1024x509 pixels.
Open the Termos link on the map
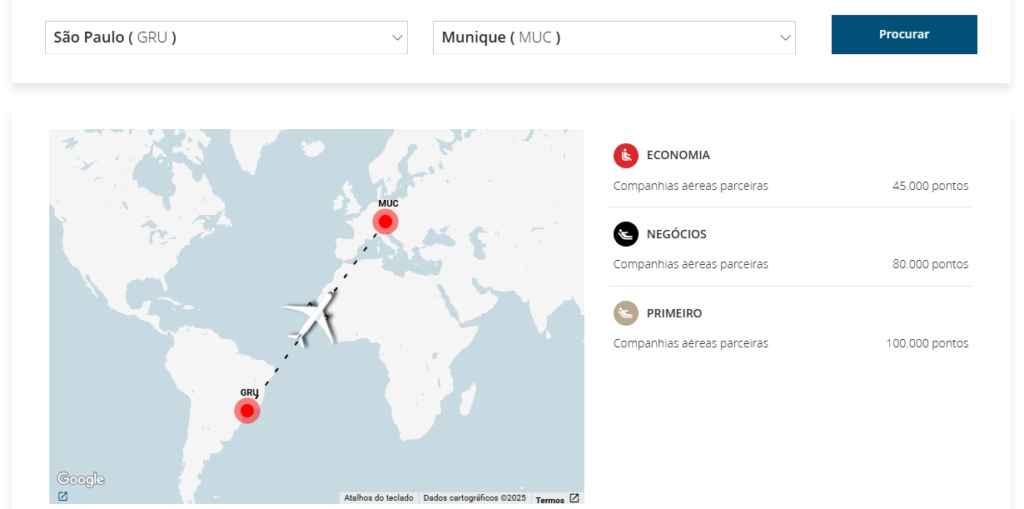pos(549,499)
